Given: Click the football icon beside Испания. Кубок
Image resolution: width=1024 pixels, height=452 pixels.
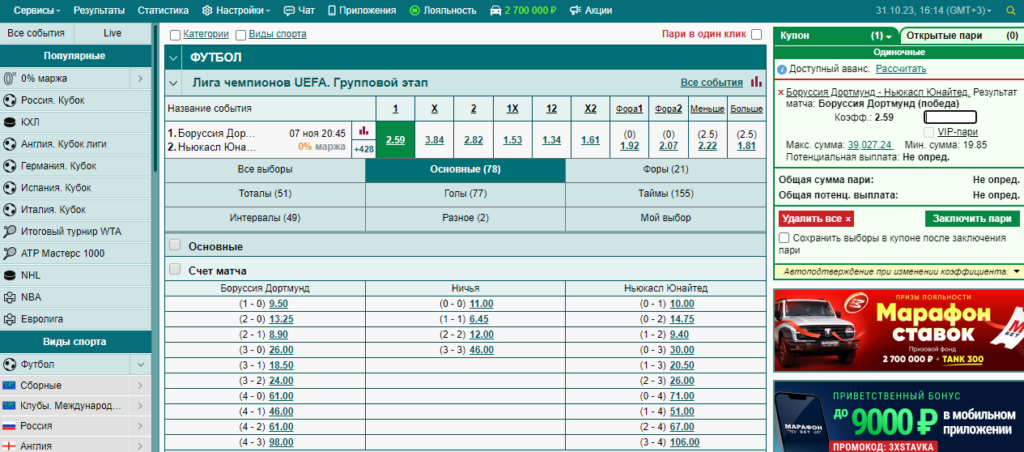Looking at the screenshot, I should [9, 188].
